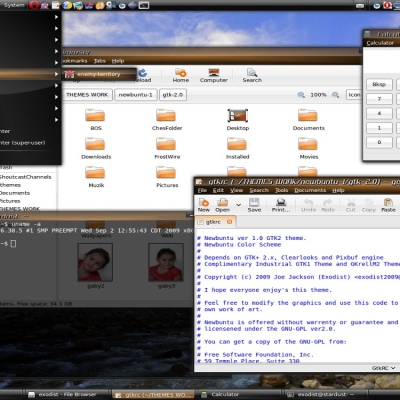Click the Paste clipboard icon in gedit

(x=388, y=205)
